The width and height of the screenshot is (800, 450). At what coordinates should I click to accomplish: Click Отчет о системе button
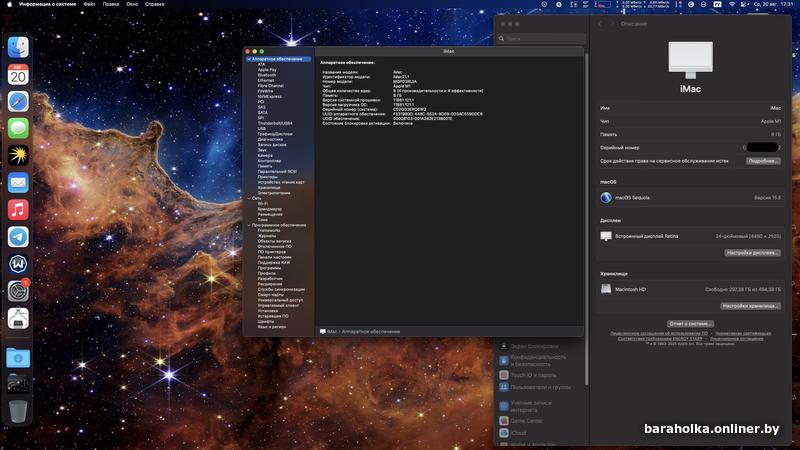pos(690,324)
